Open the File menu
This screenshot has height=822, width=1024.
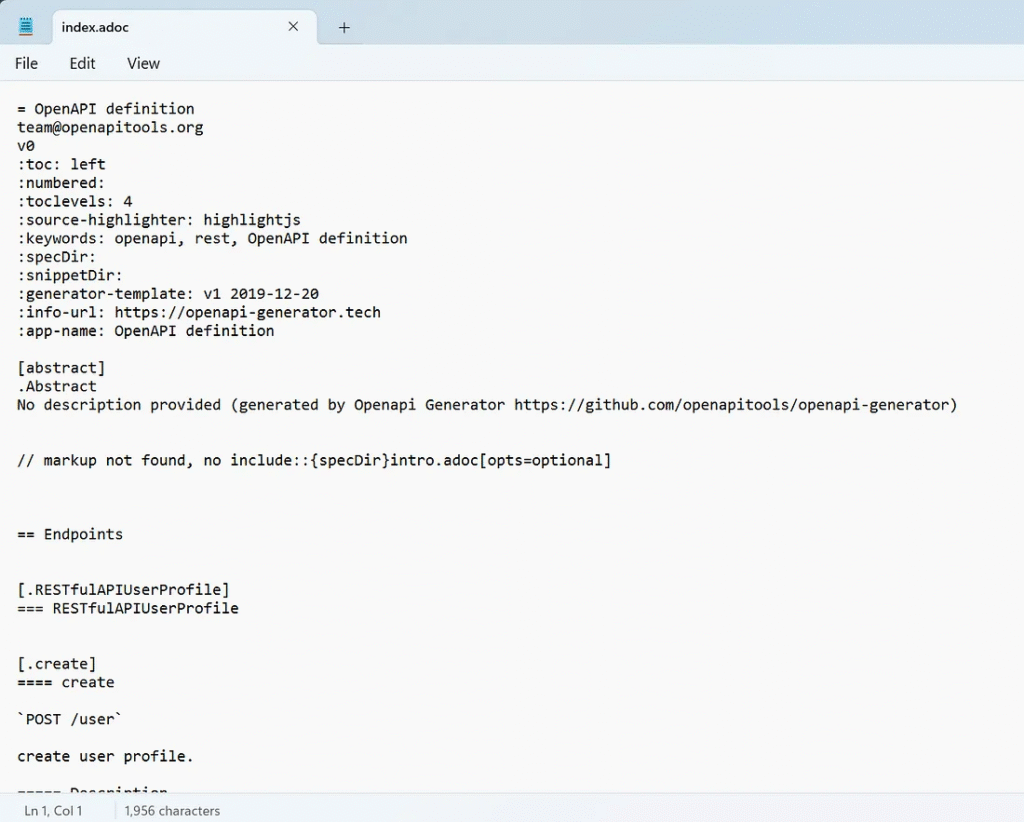point(26,63)
